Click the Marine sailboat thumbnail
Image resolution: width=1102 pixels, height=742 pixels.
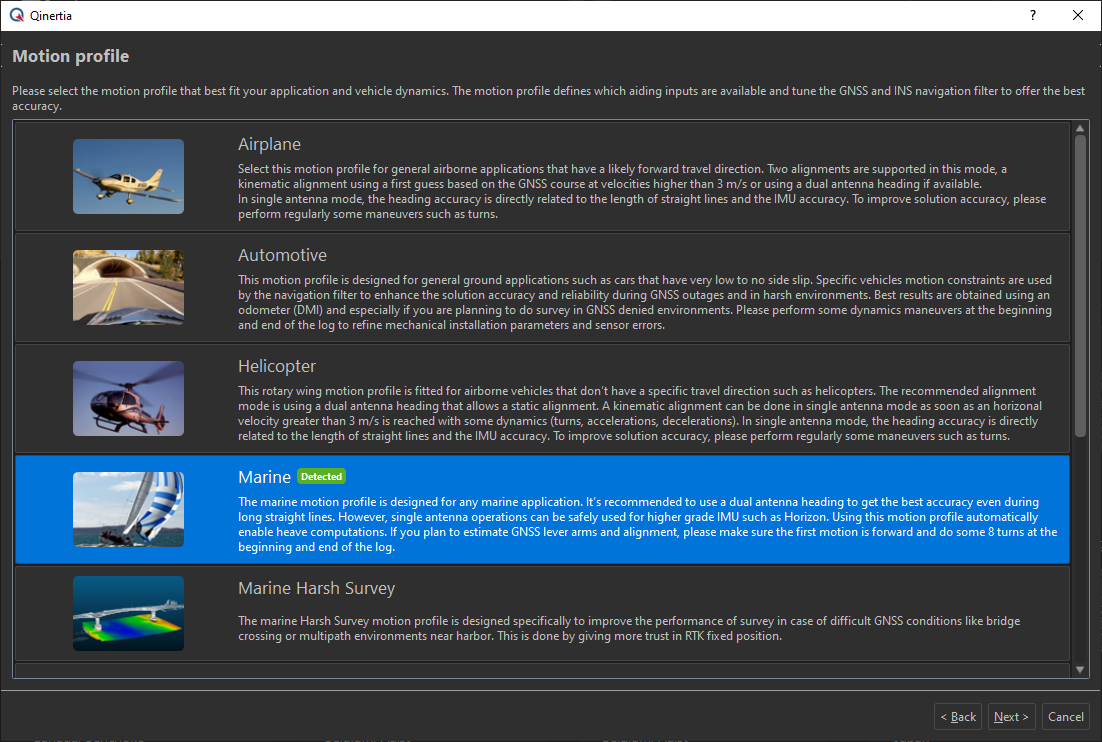tap(128, 509)
